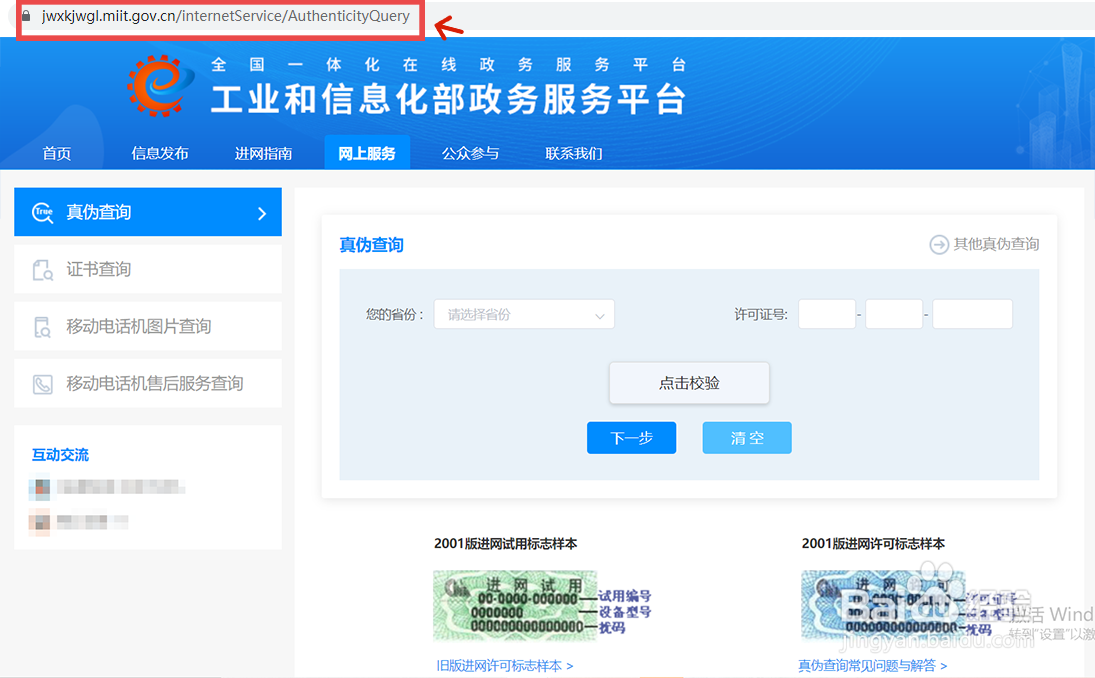
Task: Open the 联系我们 navigation tab
Action: click(x=573, y=153)
